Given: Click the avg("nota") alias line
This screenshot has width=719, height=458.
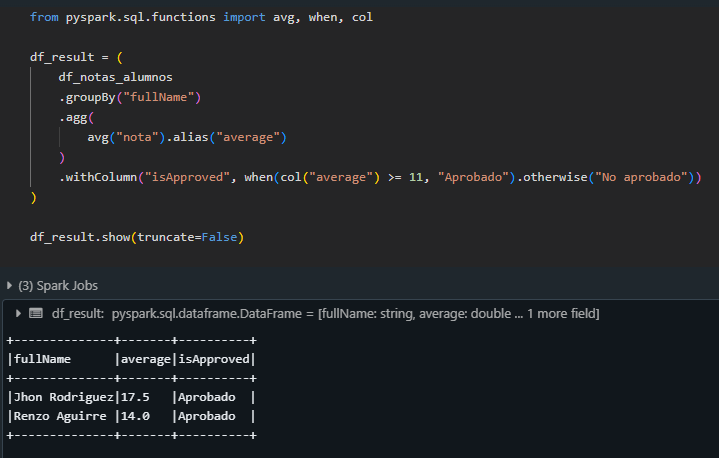Looking at the screenshot, I should 187,137.
